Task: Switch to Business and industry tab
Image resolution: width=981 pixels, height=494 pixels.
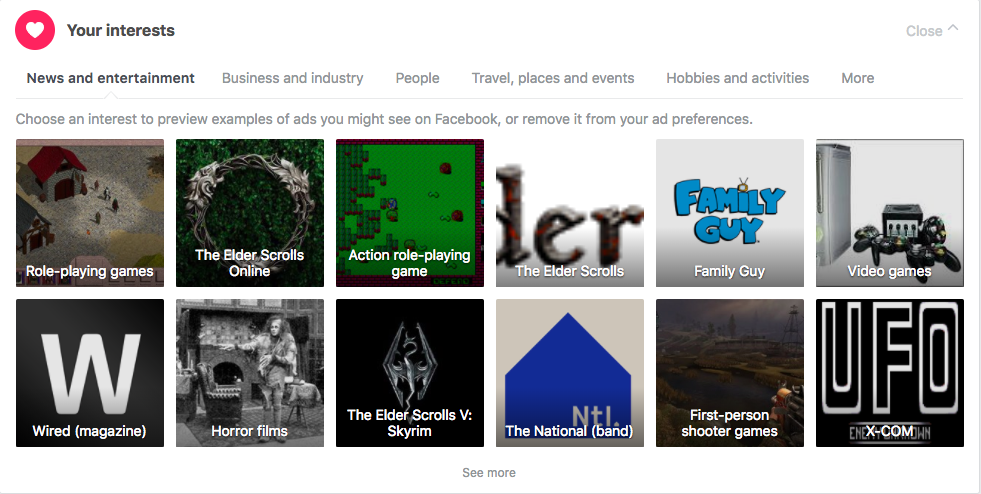Action: click(x=292, y=78)
